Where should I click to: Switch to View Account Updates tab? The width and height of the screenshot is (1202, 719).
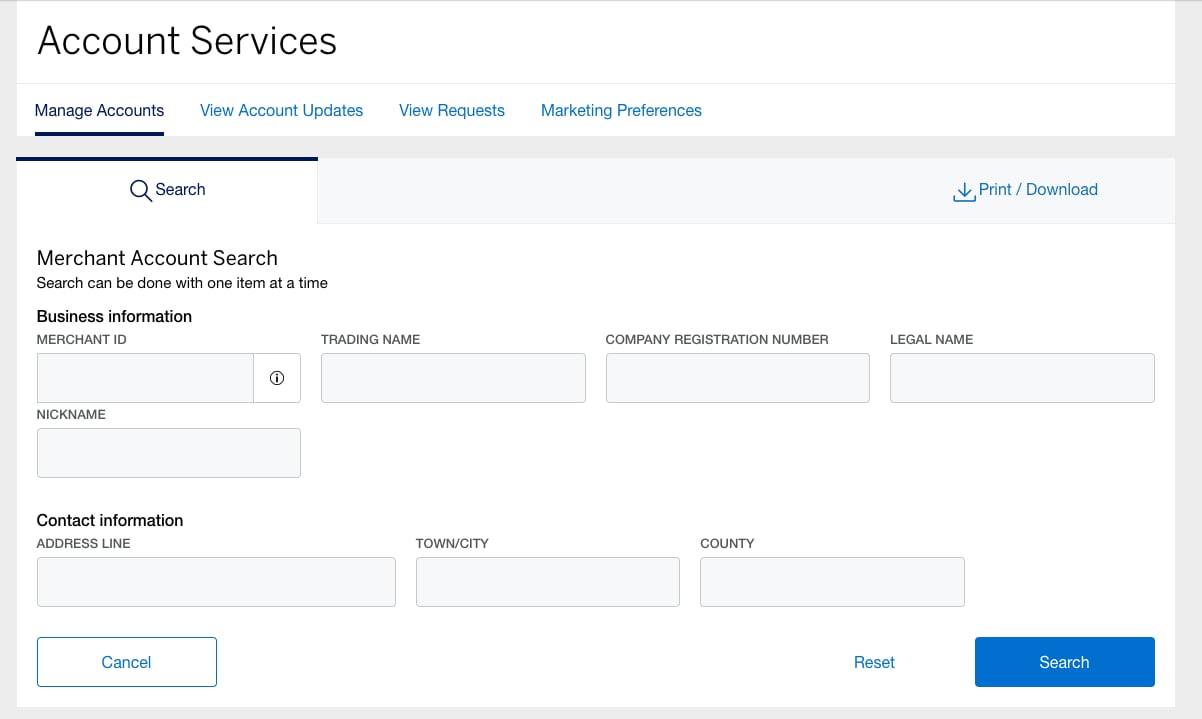tap(281, 111)
